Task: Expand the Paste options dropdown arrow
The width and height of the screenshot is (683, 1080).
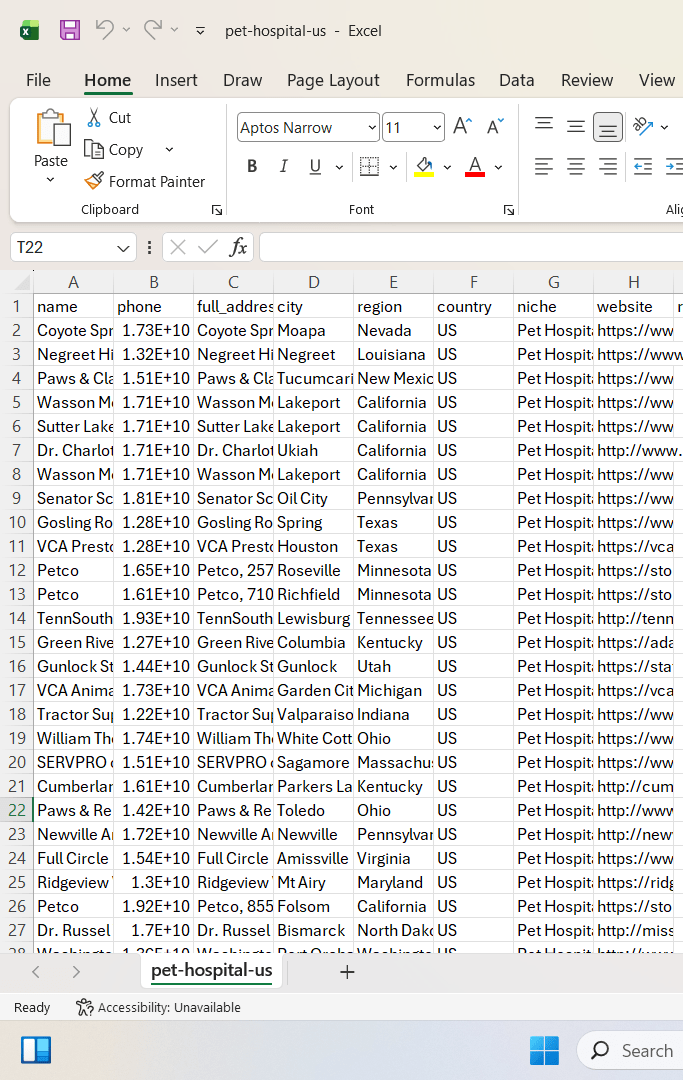Action: coord(50,180)
